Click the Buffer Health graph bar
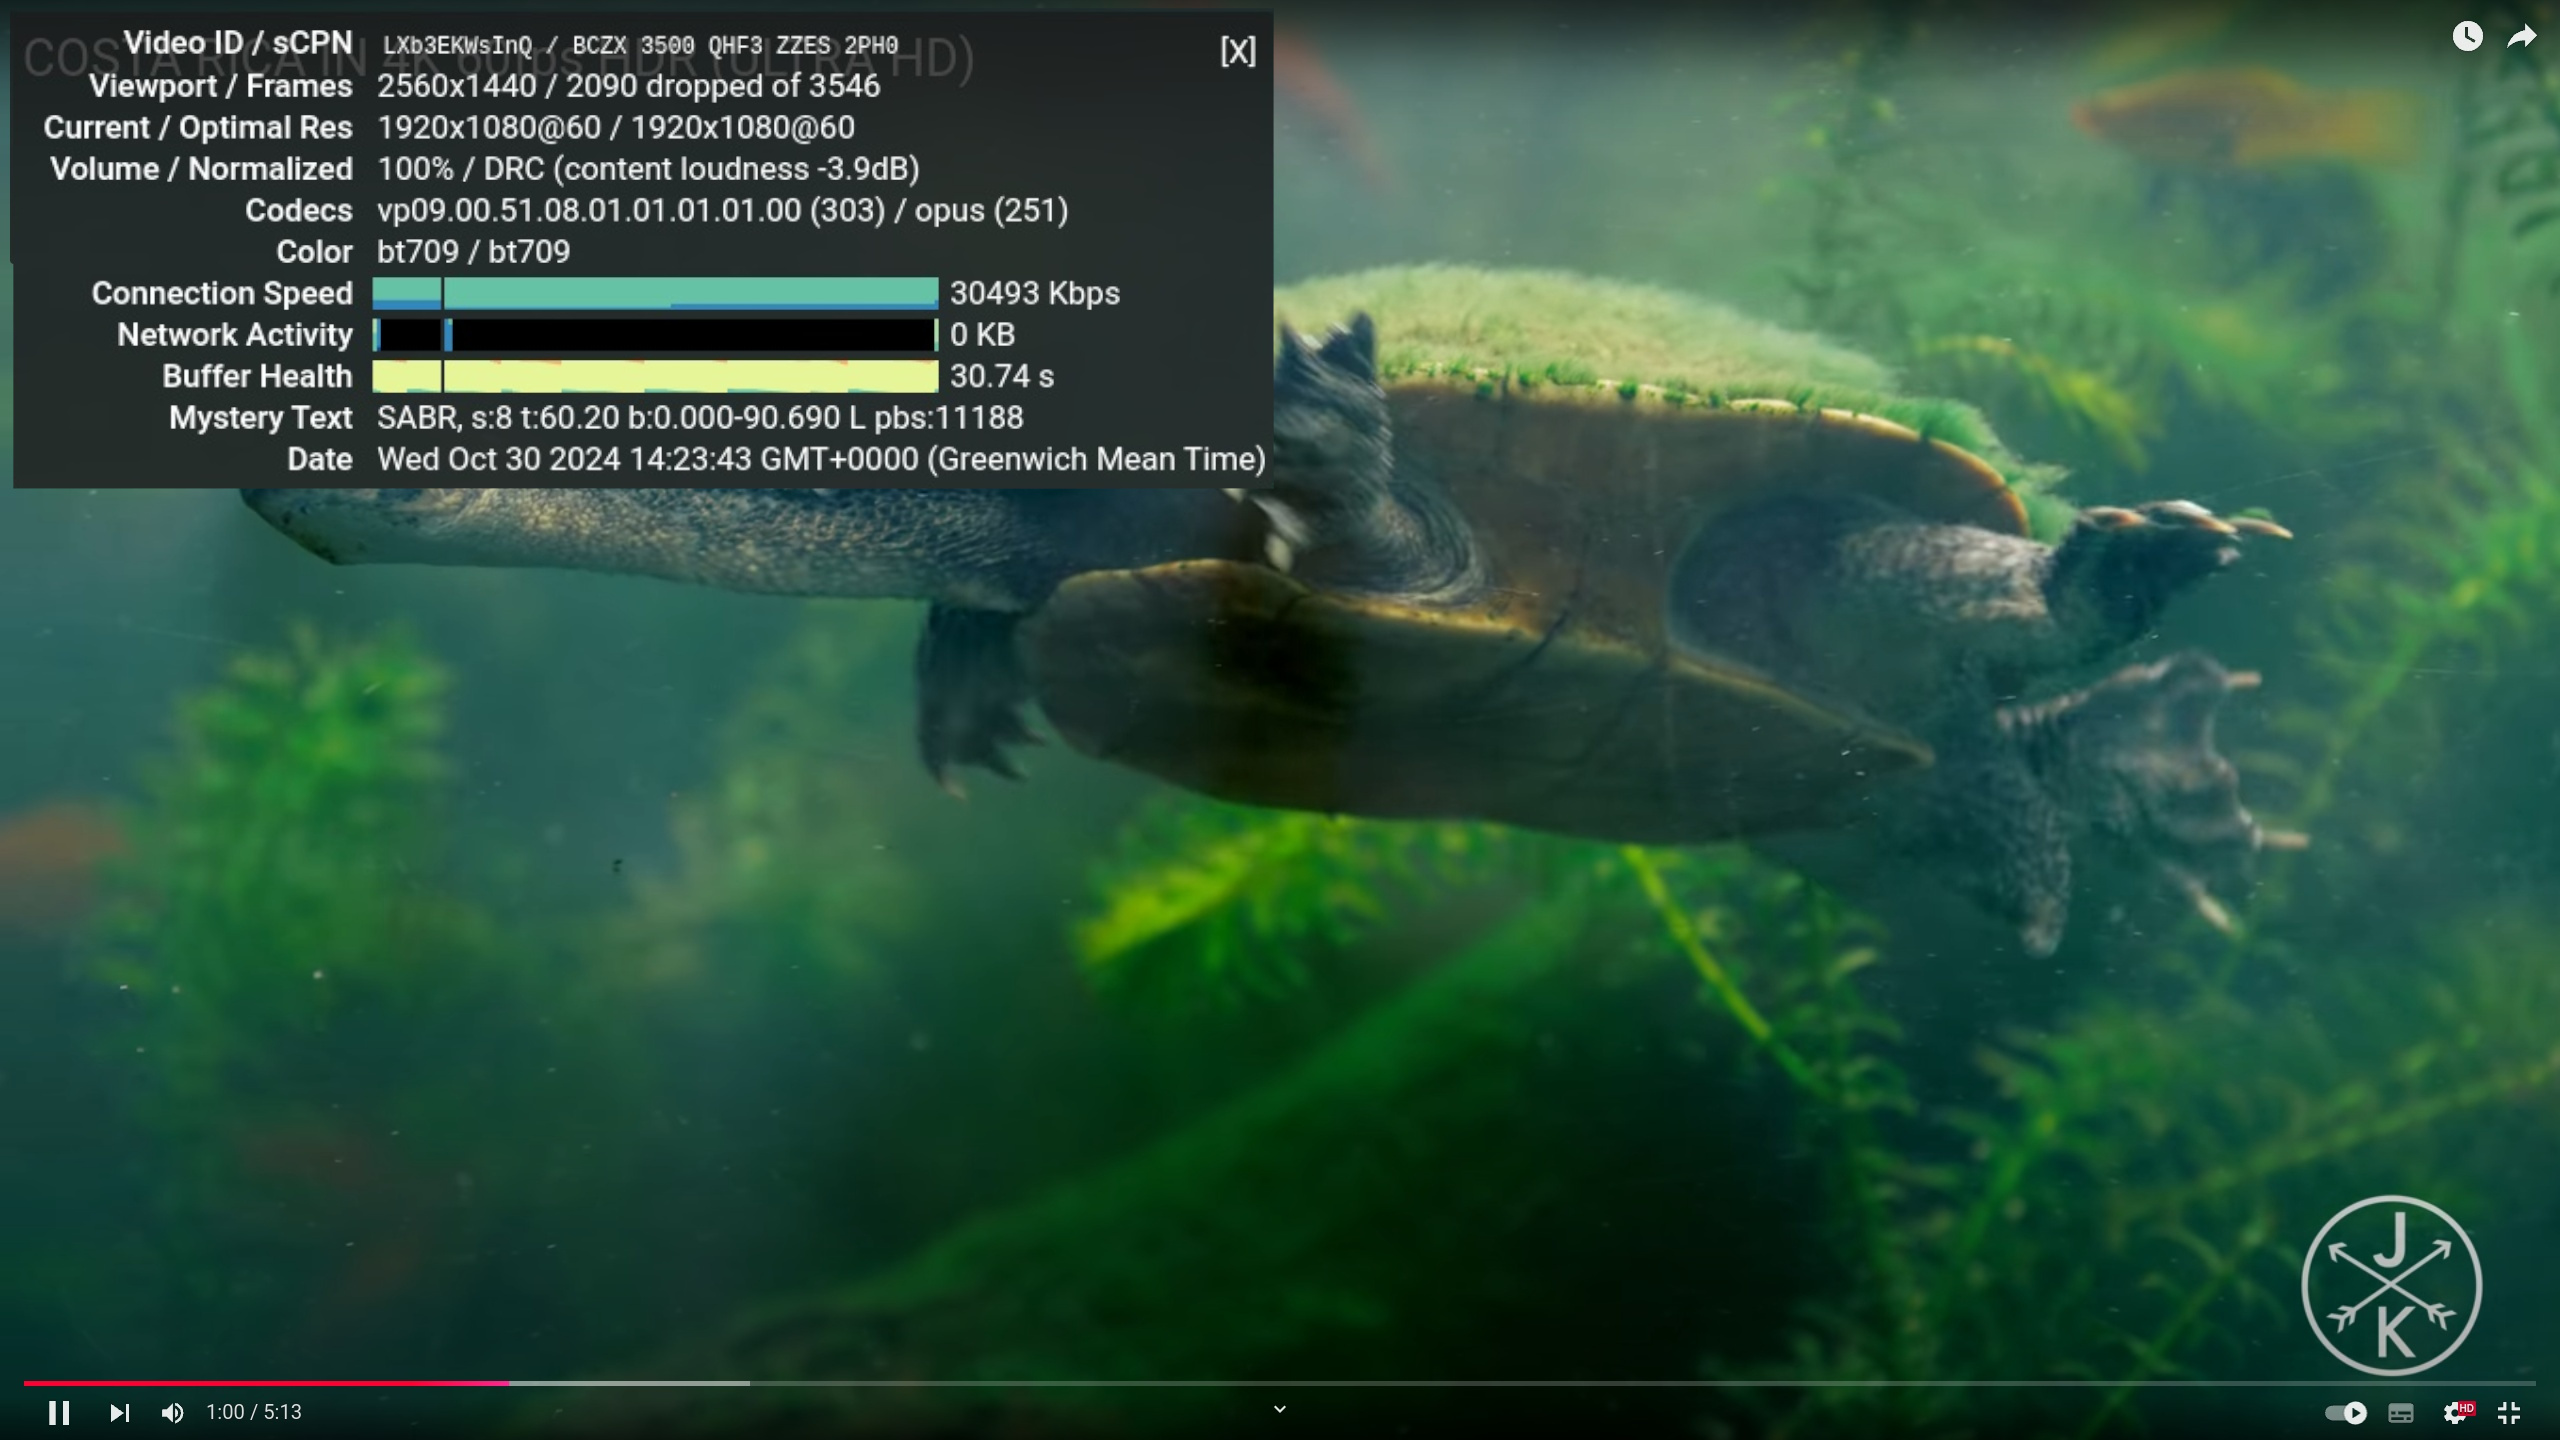Image resolution: width=2560 pixels, height=1440 pixels. (655, 376)
